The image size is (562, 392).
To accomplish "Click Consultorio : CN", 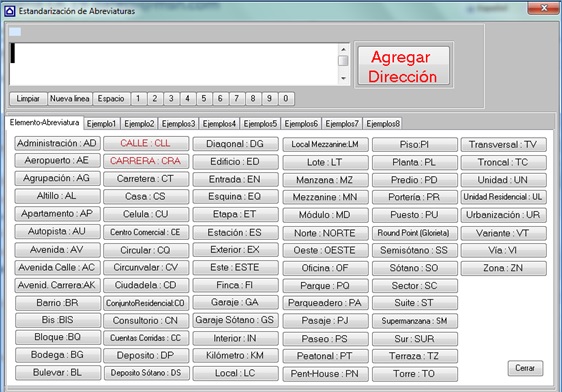I will [x=146, y=321].
